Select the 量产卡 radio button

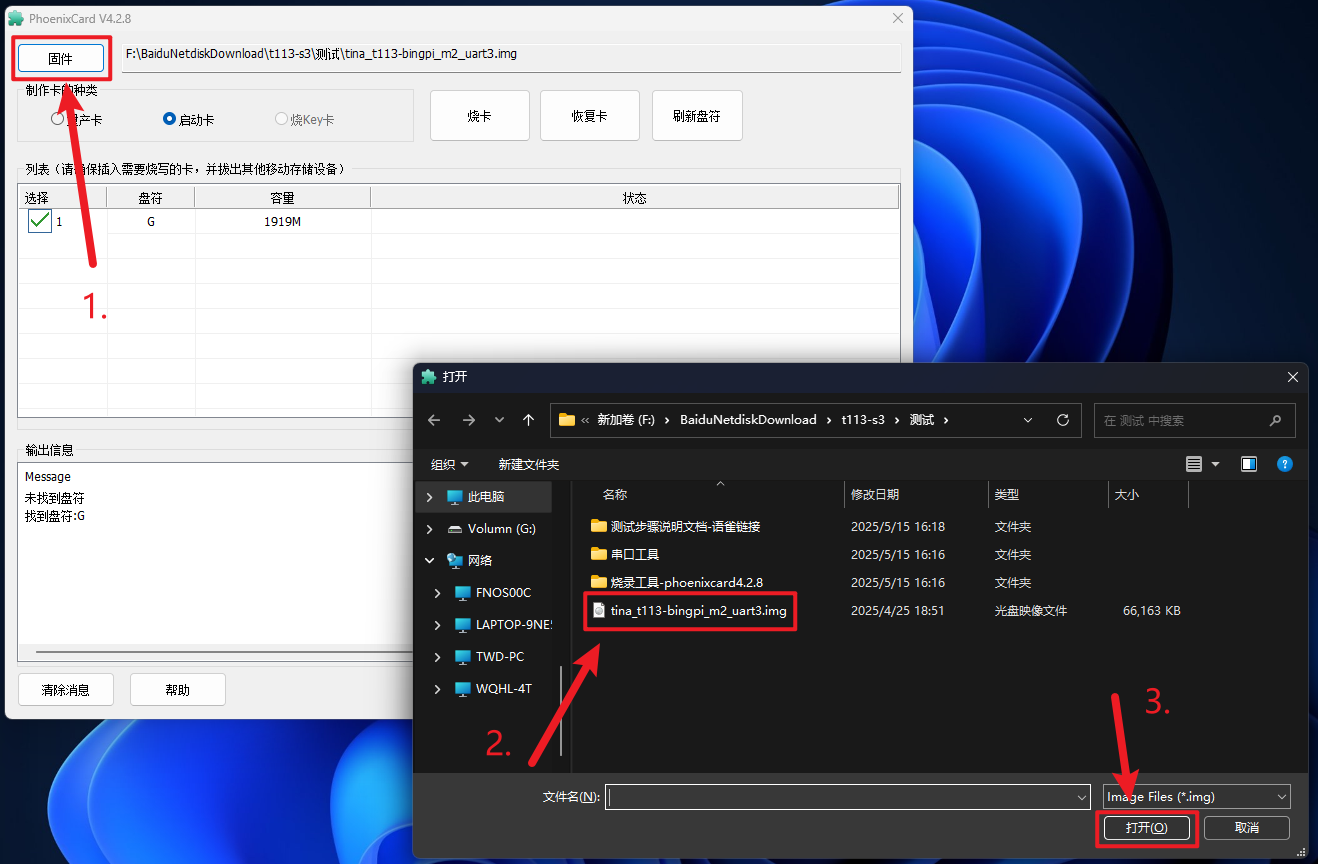tap(57, 119)
